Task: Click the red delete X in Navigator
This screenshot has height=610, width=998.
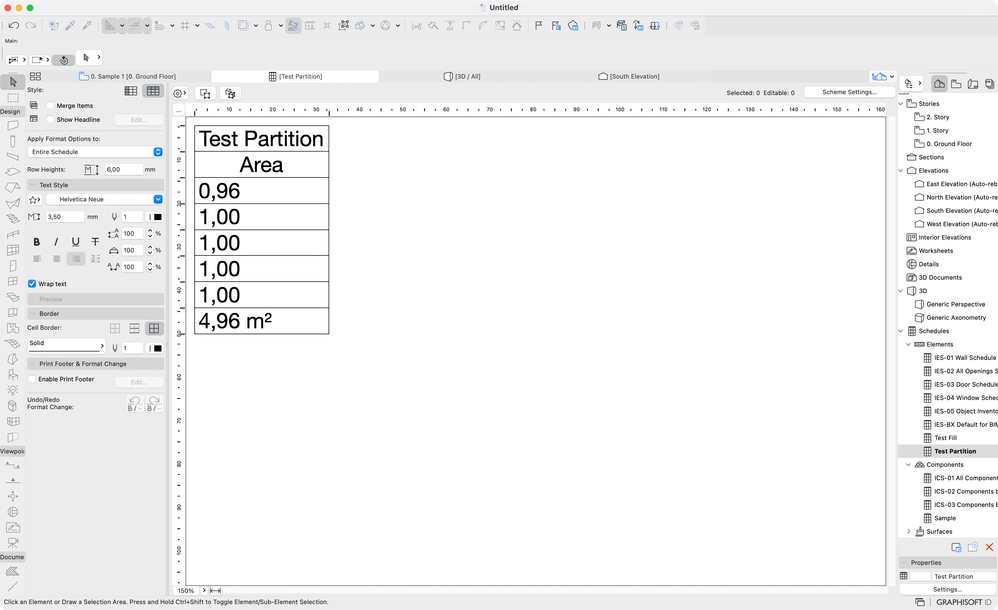Action: [x=989, y=547]
